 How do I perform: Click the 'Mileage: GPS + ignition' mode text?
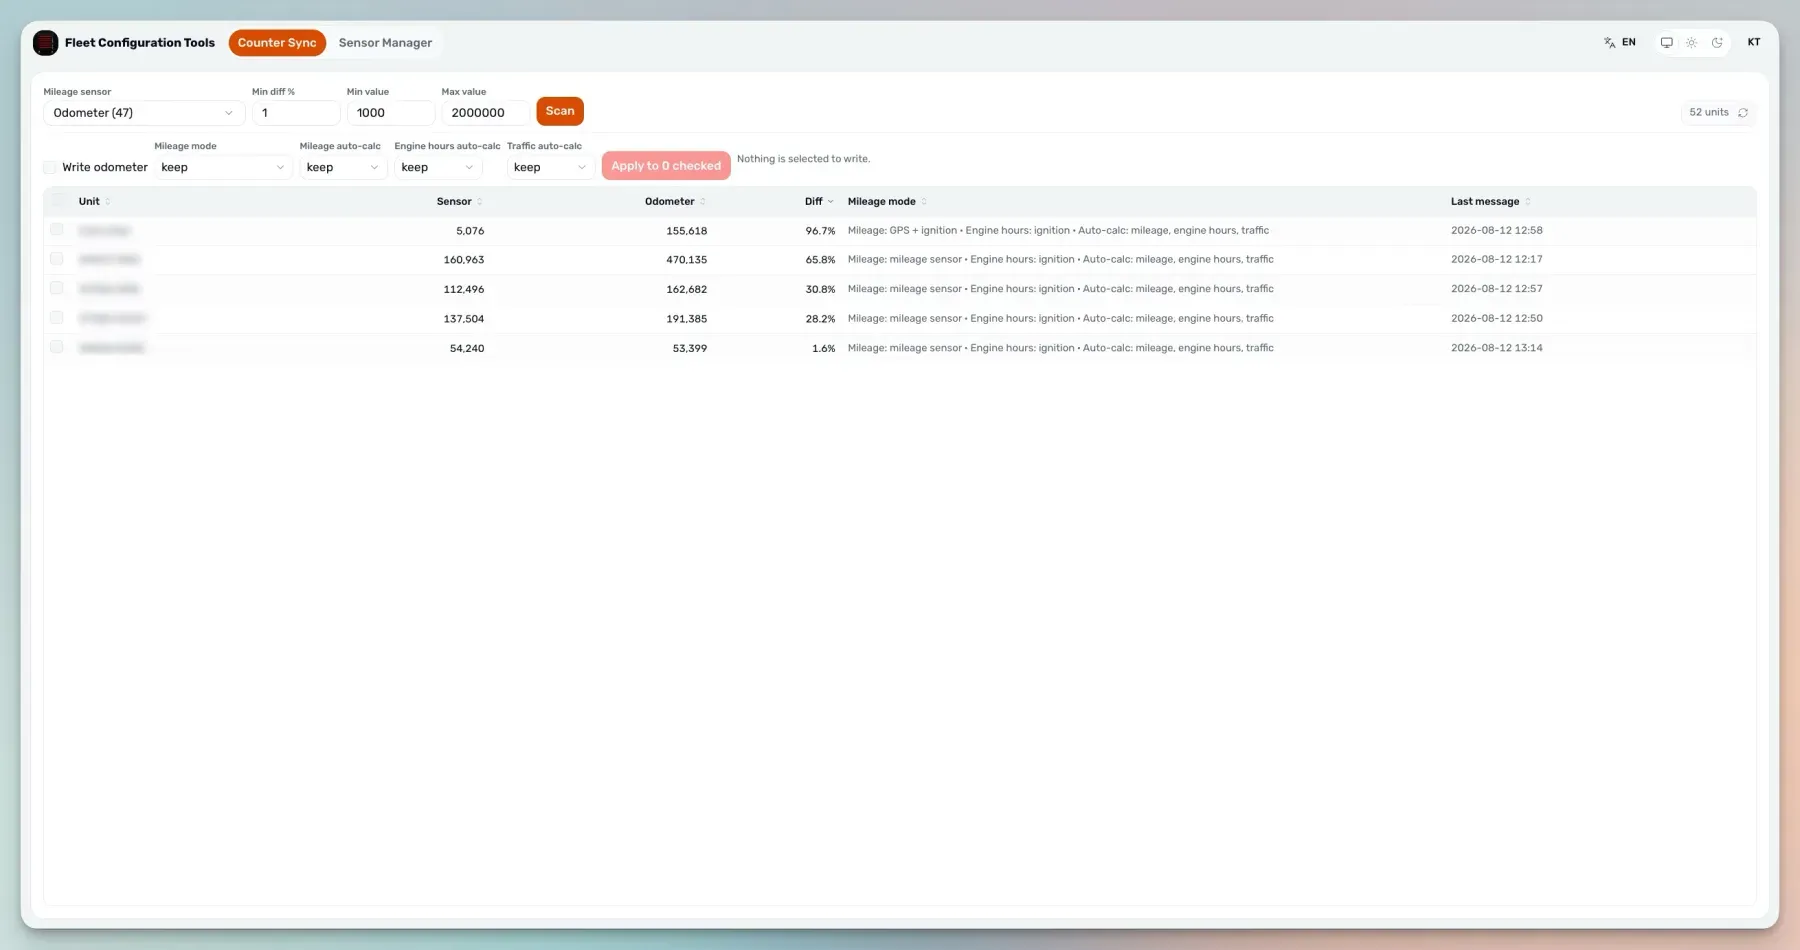click(x=902, y=230)
